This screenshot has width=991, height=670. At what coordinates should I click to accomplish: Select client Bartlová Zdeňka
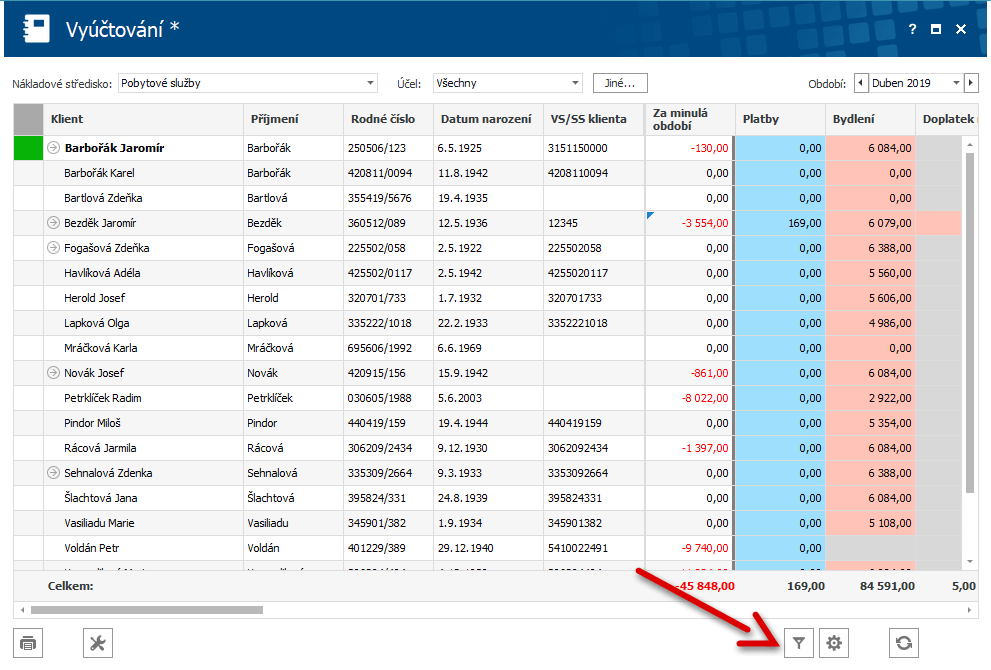103,198
